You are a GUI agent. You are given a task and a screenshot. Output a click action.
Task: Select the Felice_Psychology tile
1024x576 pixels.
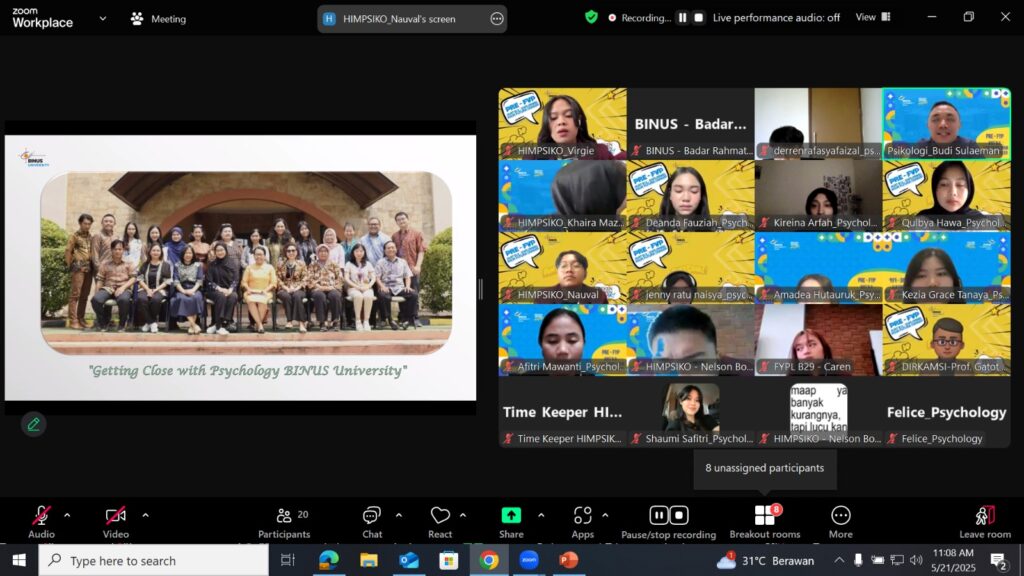point(946,413)
